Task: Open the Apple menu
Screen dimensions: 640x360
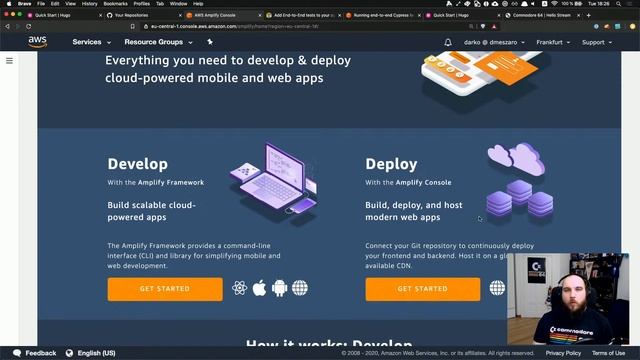Action: pos(9,4)
